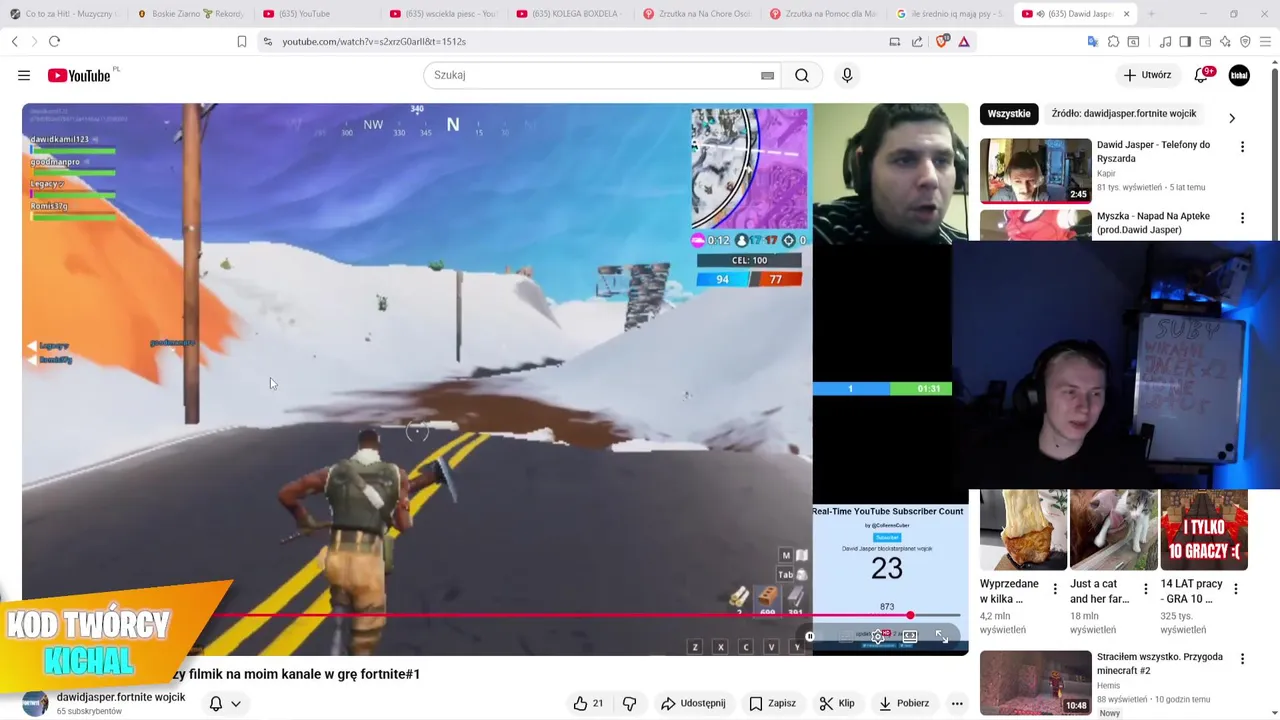1280x720 pixels.
Task: Expand the notification preferences bell dropdown
Action: click(225, 703)
